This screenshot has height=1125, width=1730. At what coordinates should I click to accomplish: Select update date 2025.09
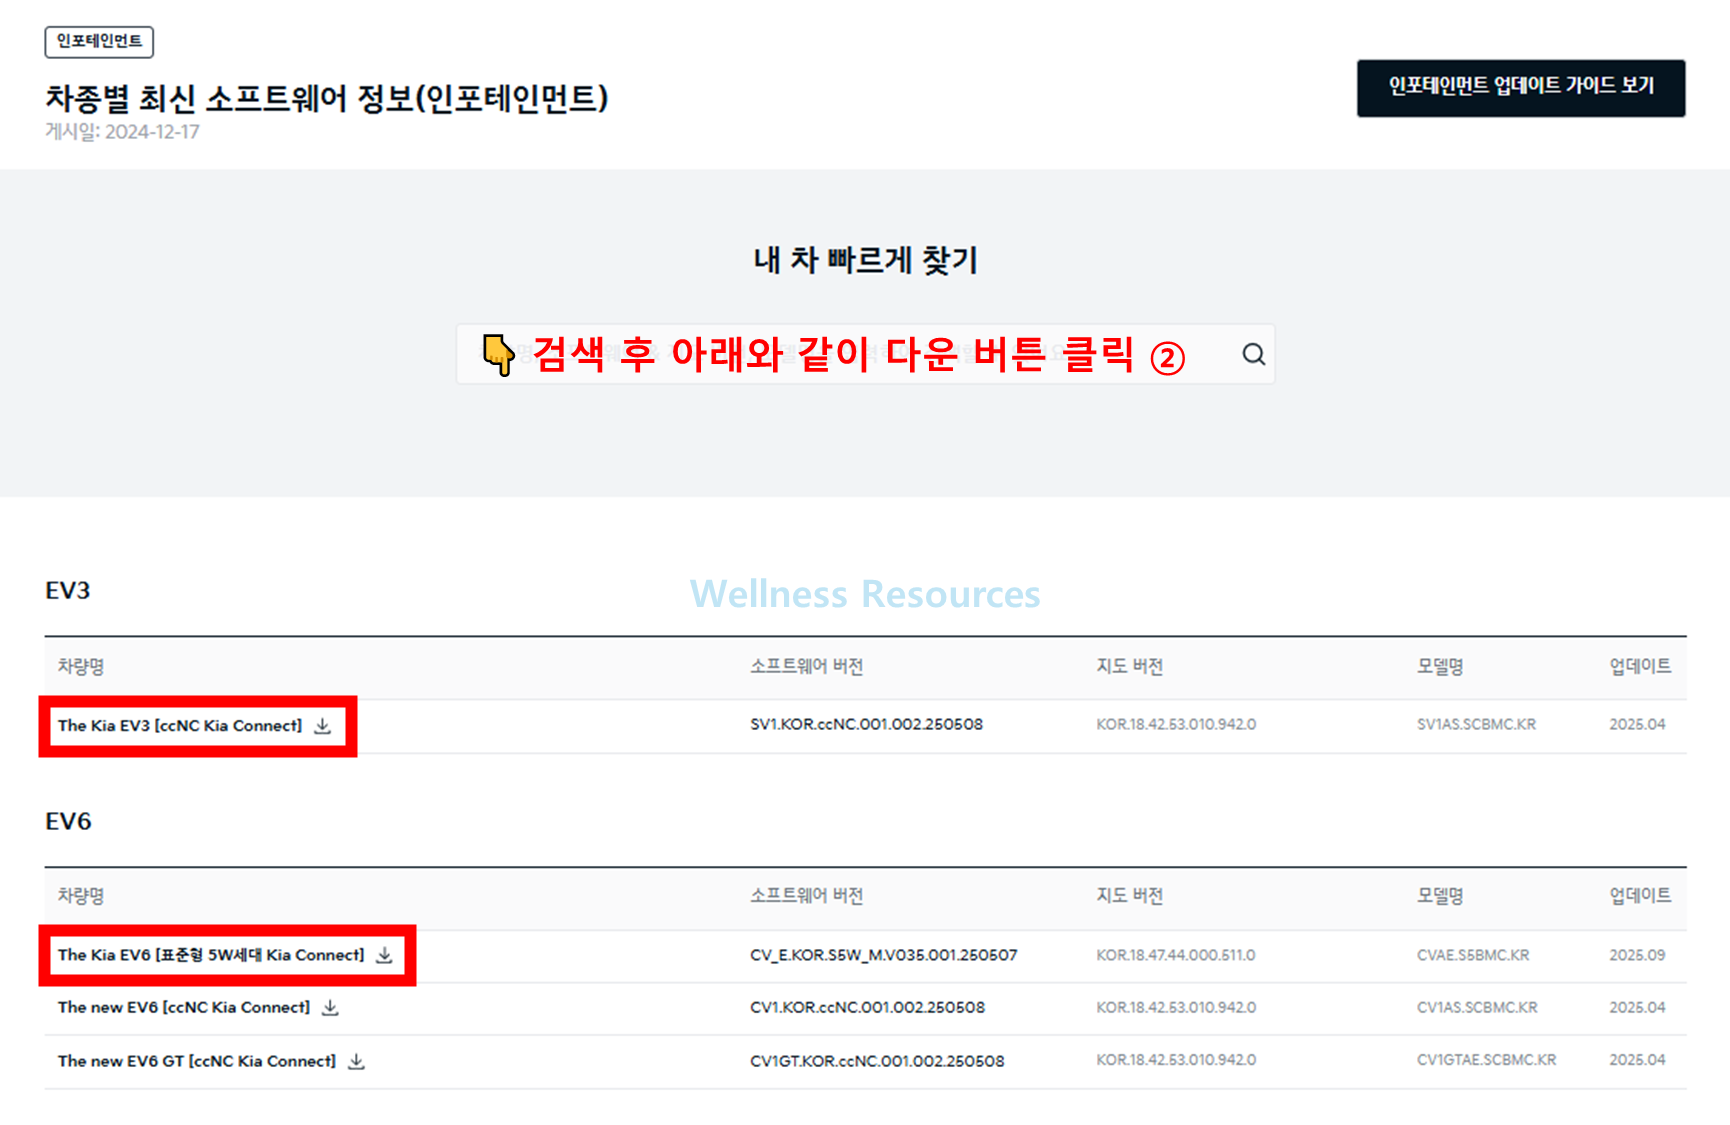1637,956
